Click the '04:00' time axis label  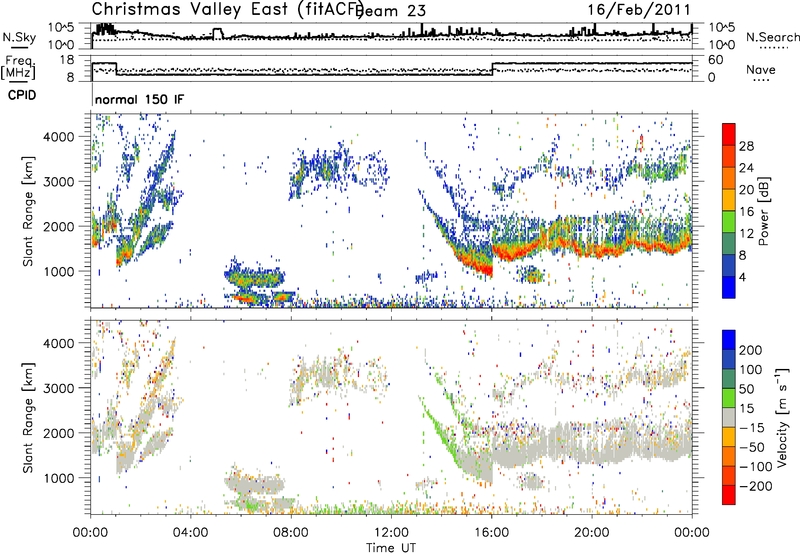190,533
